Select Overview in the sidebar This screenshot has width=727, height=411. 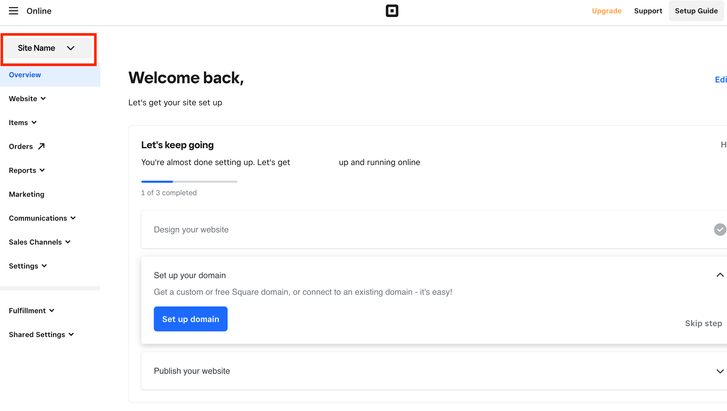pos(25,75)
